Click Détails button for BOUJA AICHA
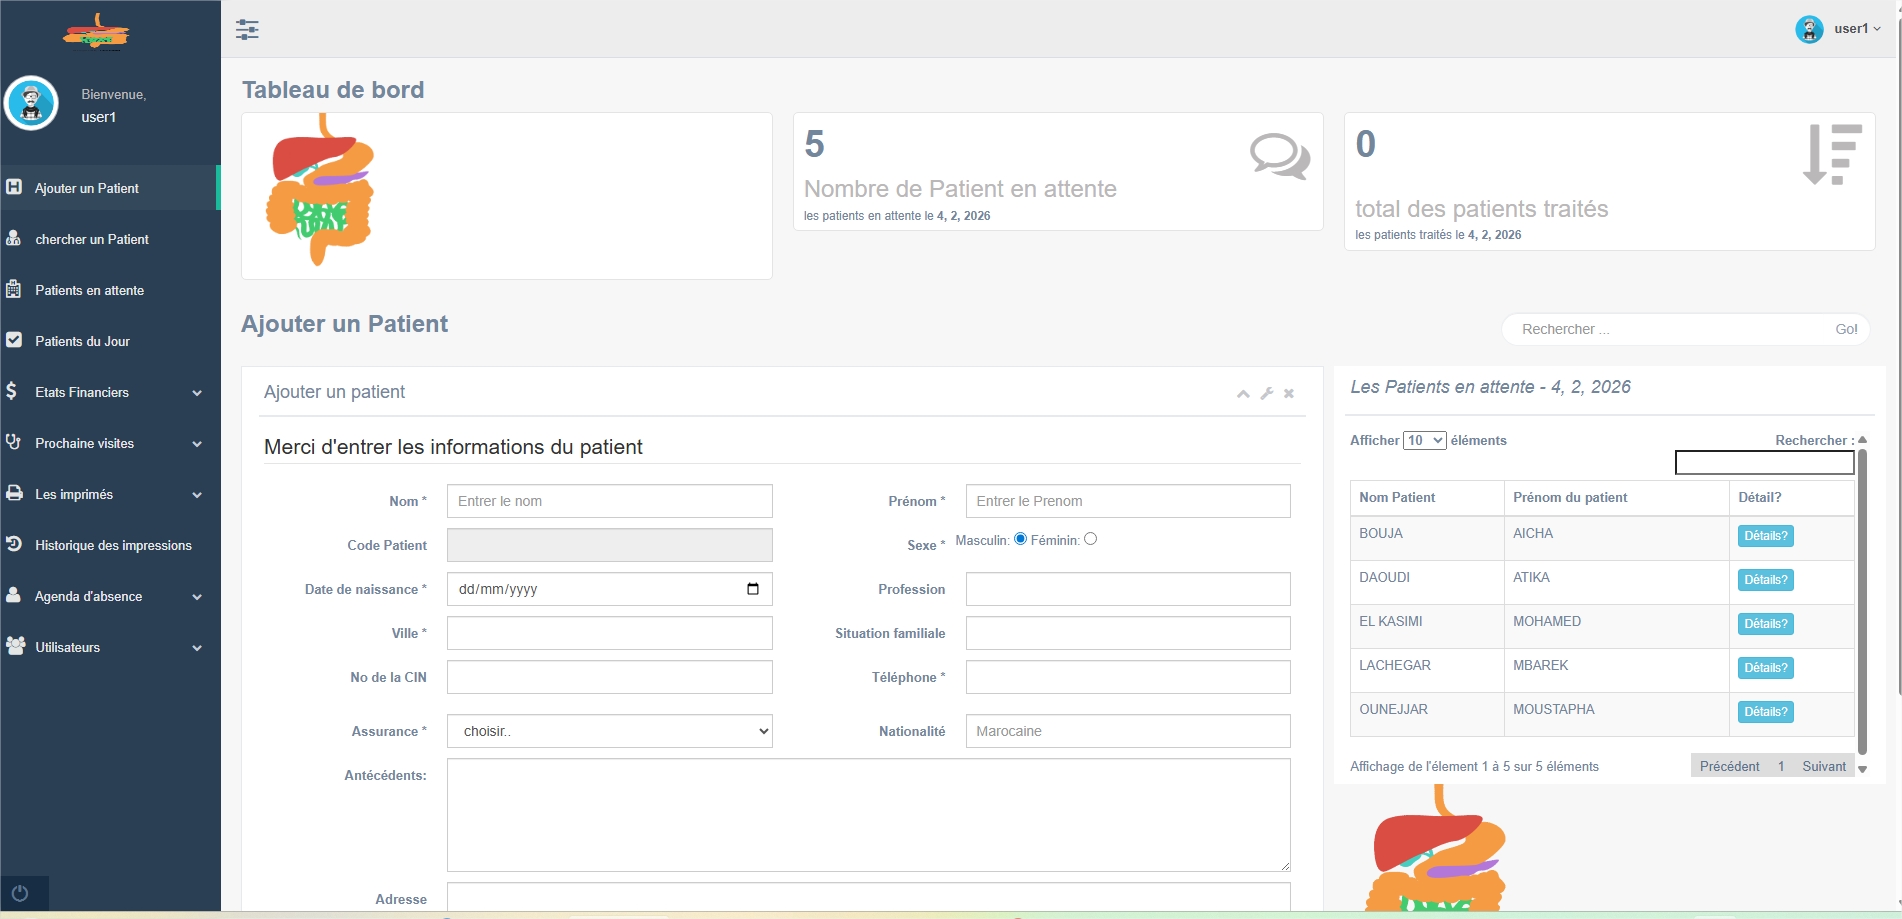Viewport: 1902px width, 919px height. (1765, 536)
